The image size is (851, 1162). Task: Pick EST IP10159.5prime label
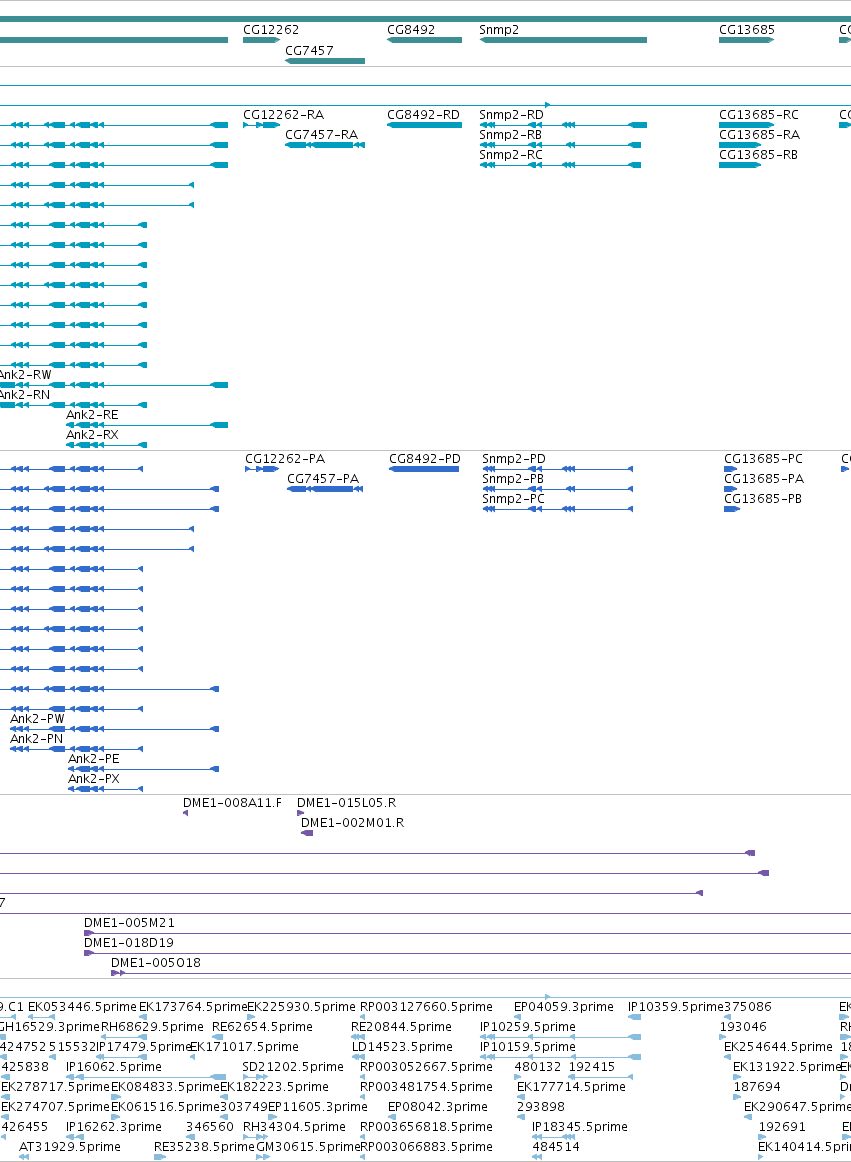(528, 1047)
